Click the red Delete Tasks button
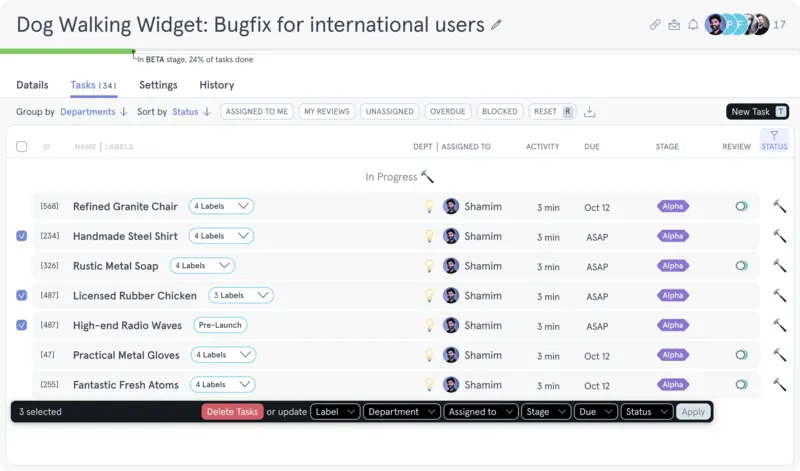The image size is (800, 471). (x=232, y=412)
